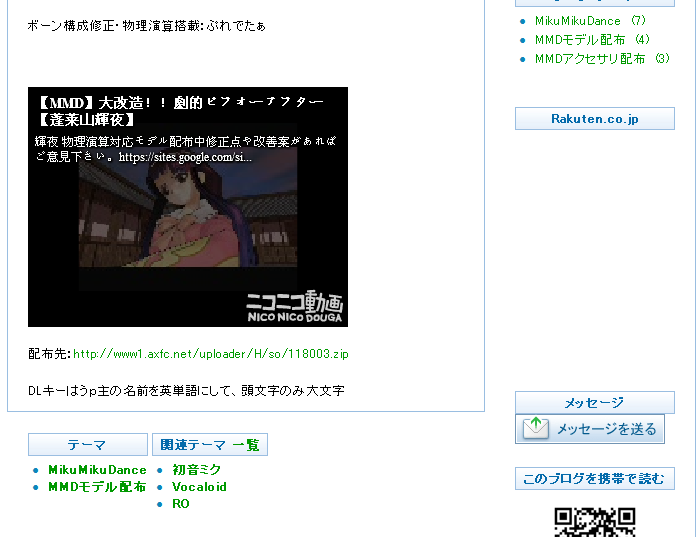Viewport: 696px width, 537px height.
Task: Select MMDモデル配布 (4) sidebar category
Action: point(592,39)
